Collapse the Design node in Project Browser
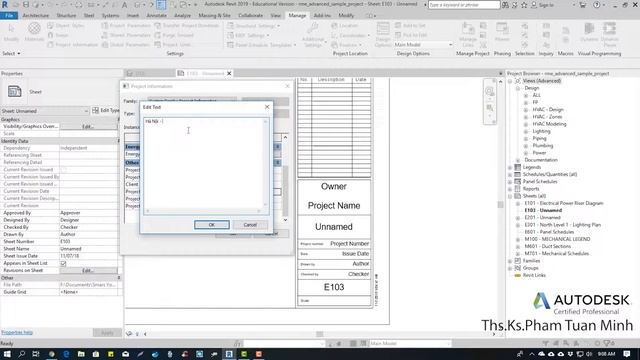The height and width of the screenshot is (360, 640). click(x=518, y=88)
